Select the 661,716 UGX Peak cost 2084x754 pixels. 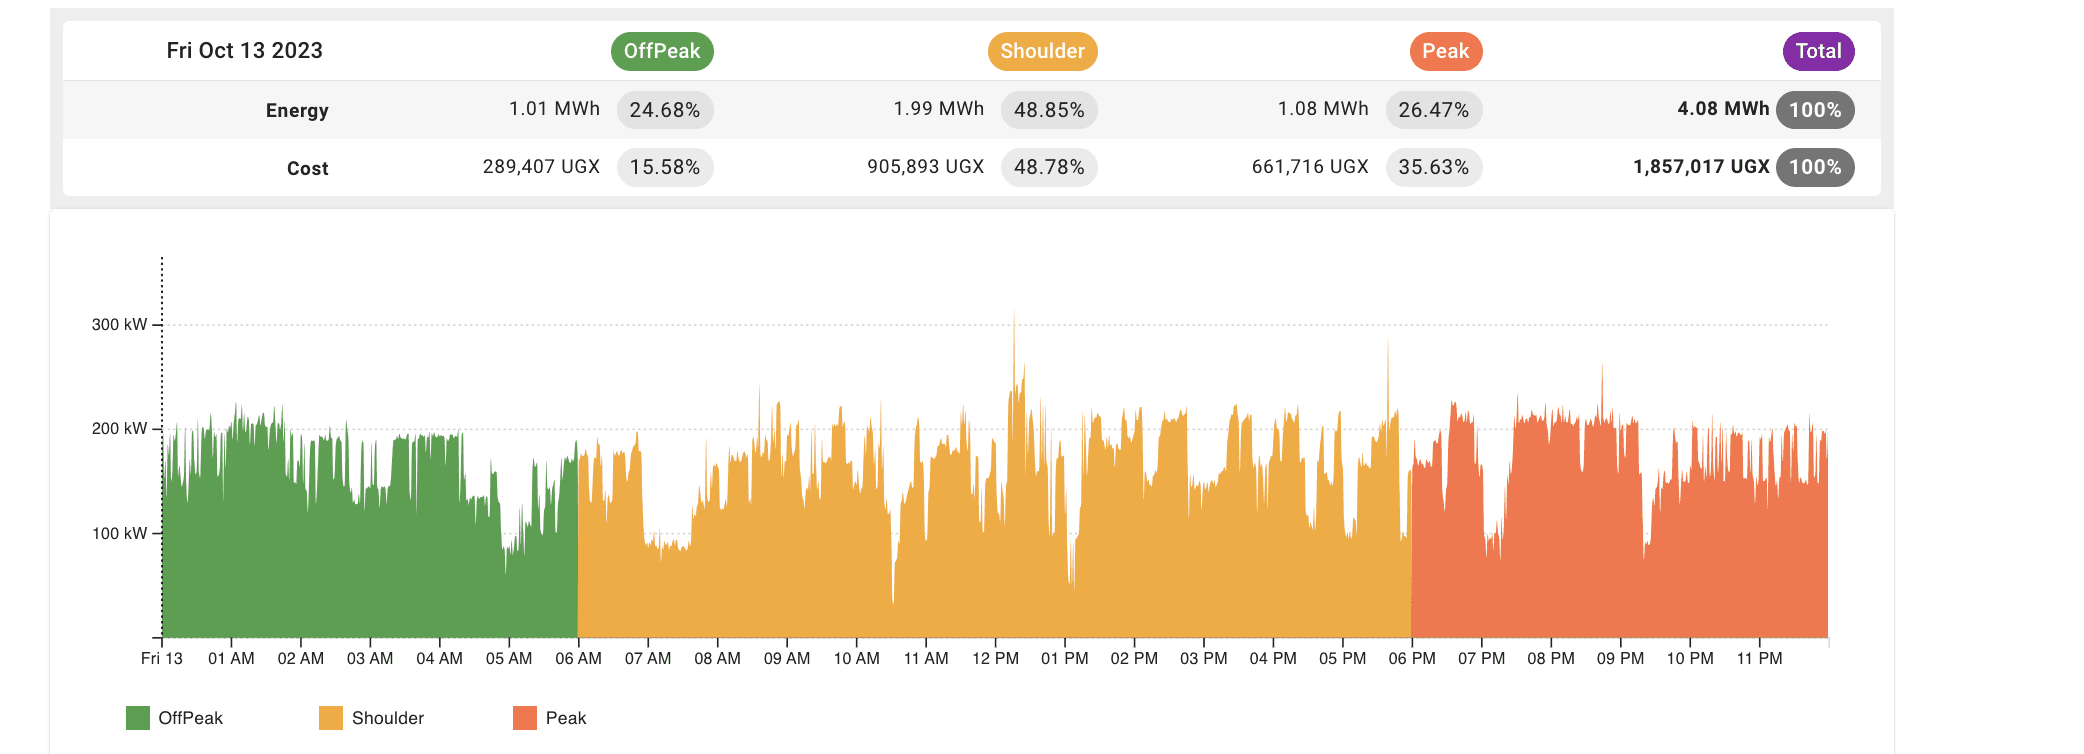coord(1310,167)
